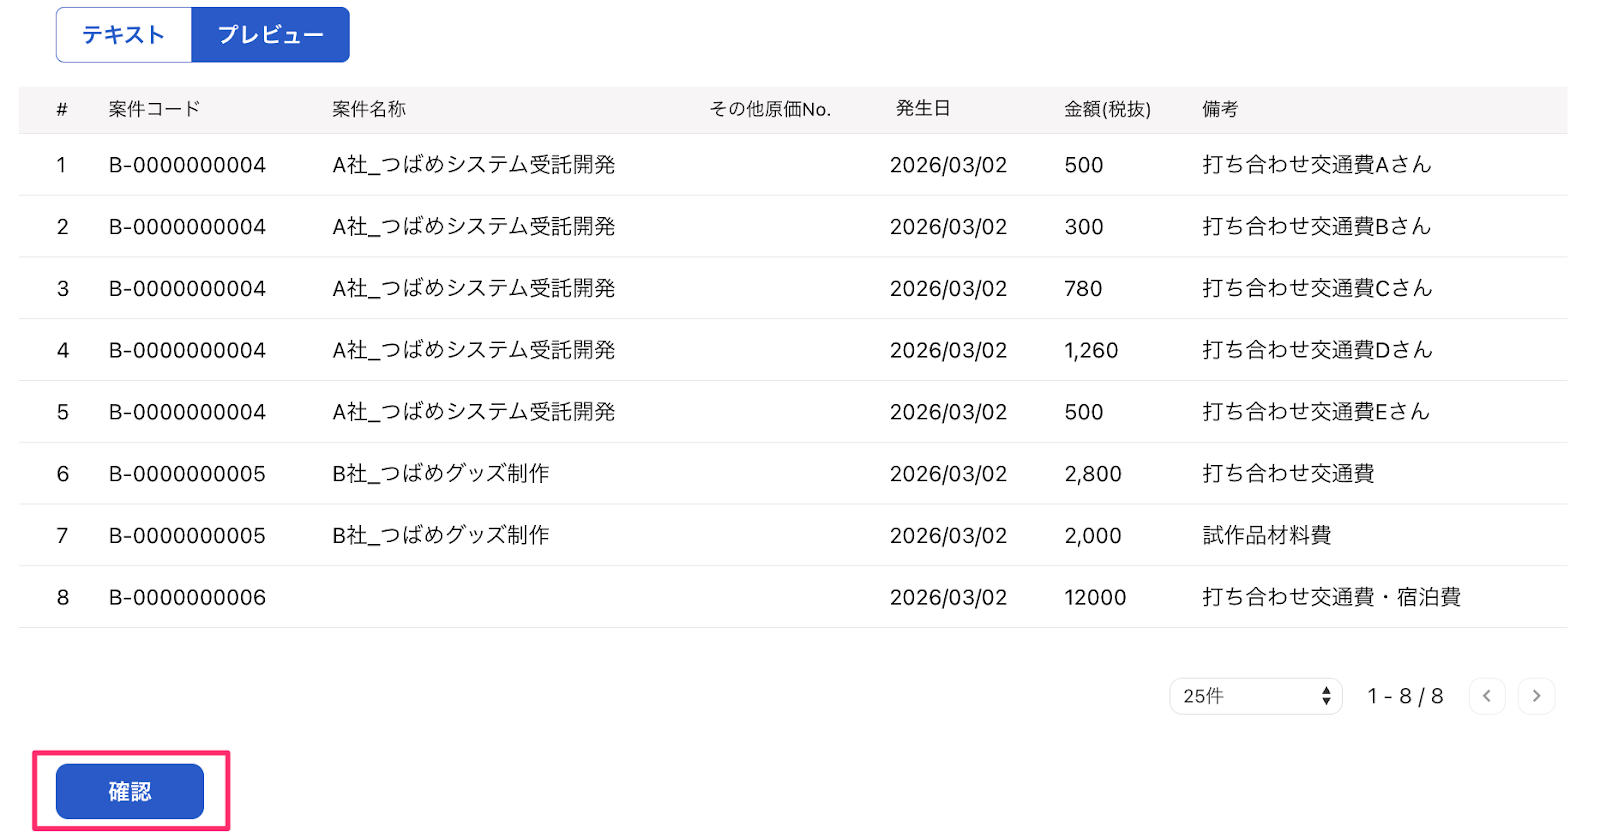The height and width of the screenshot is (839, 1600).
Task: Click B-0000000005 code in row 6
Action: (187, 474)
